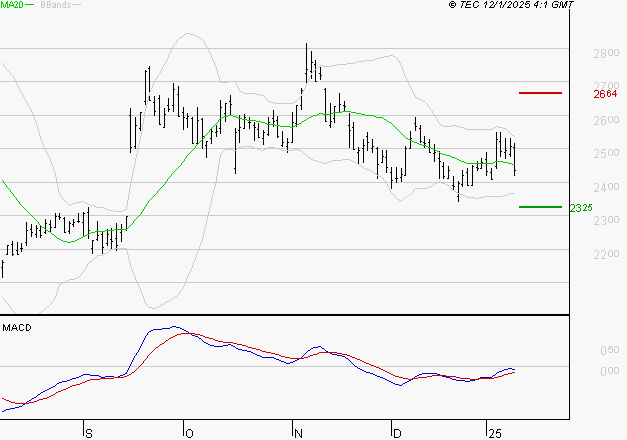This screenshot has width=627, height=440.
Task: Click the highest price bar in early November
Action: (307, 58)
